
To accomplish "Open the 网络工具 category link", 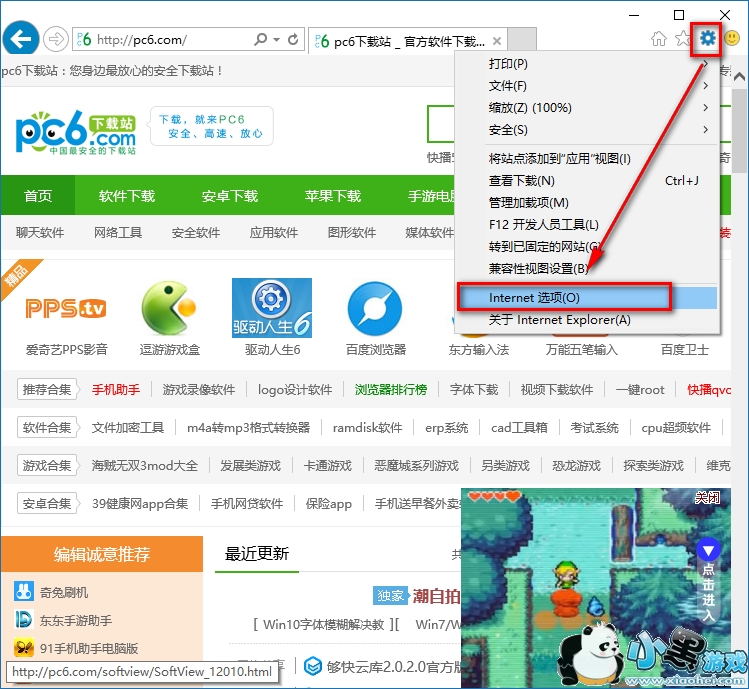I will [118, 233].
